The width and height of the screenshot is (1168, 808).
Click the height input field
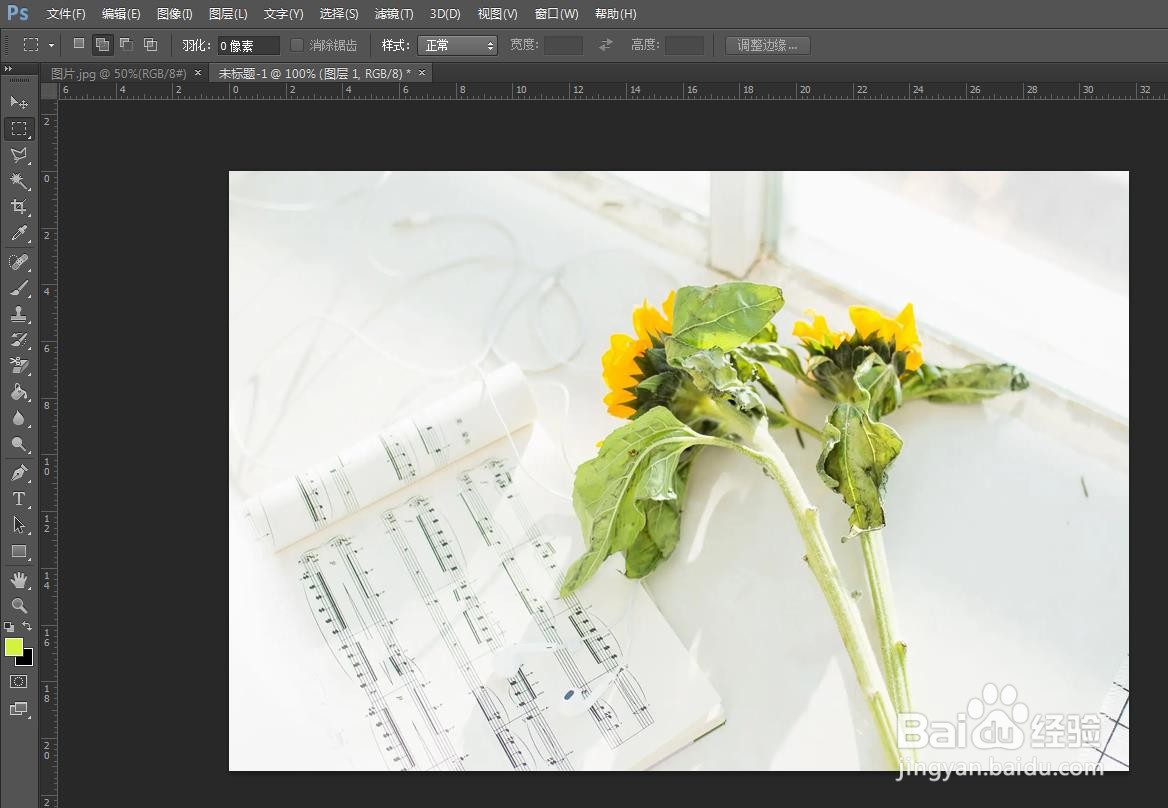click(x=684, y=45)
